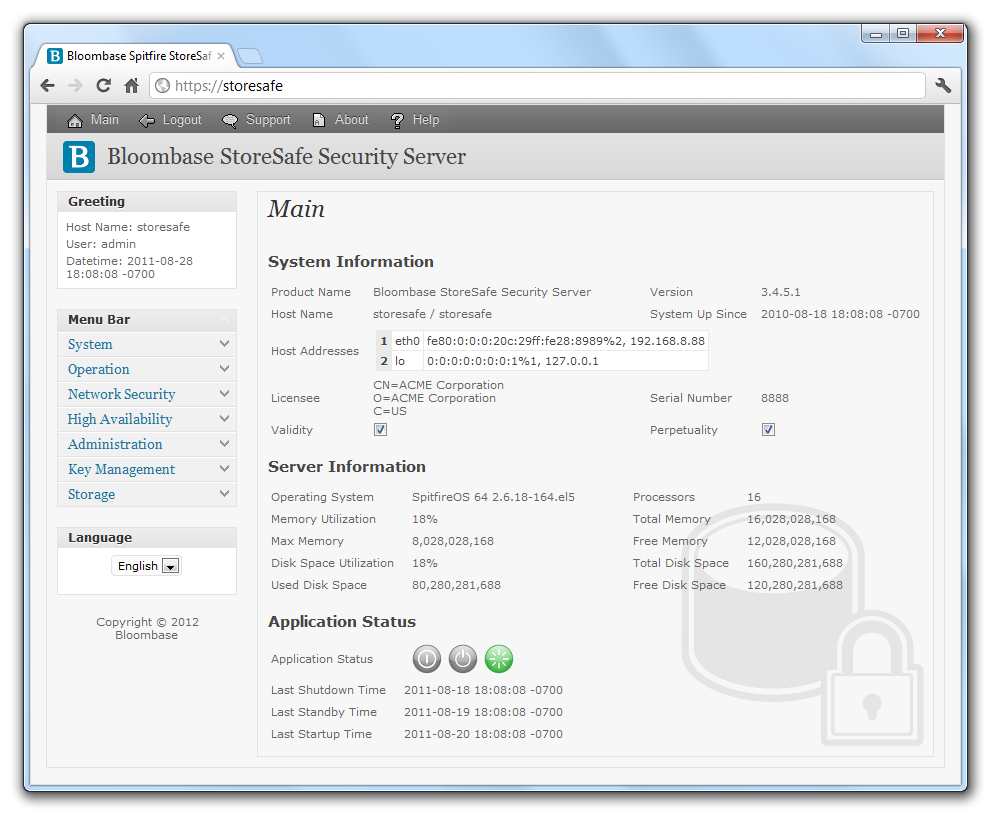Click the Processors value 16

pyautogui.click(x=754, y=497)
